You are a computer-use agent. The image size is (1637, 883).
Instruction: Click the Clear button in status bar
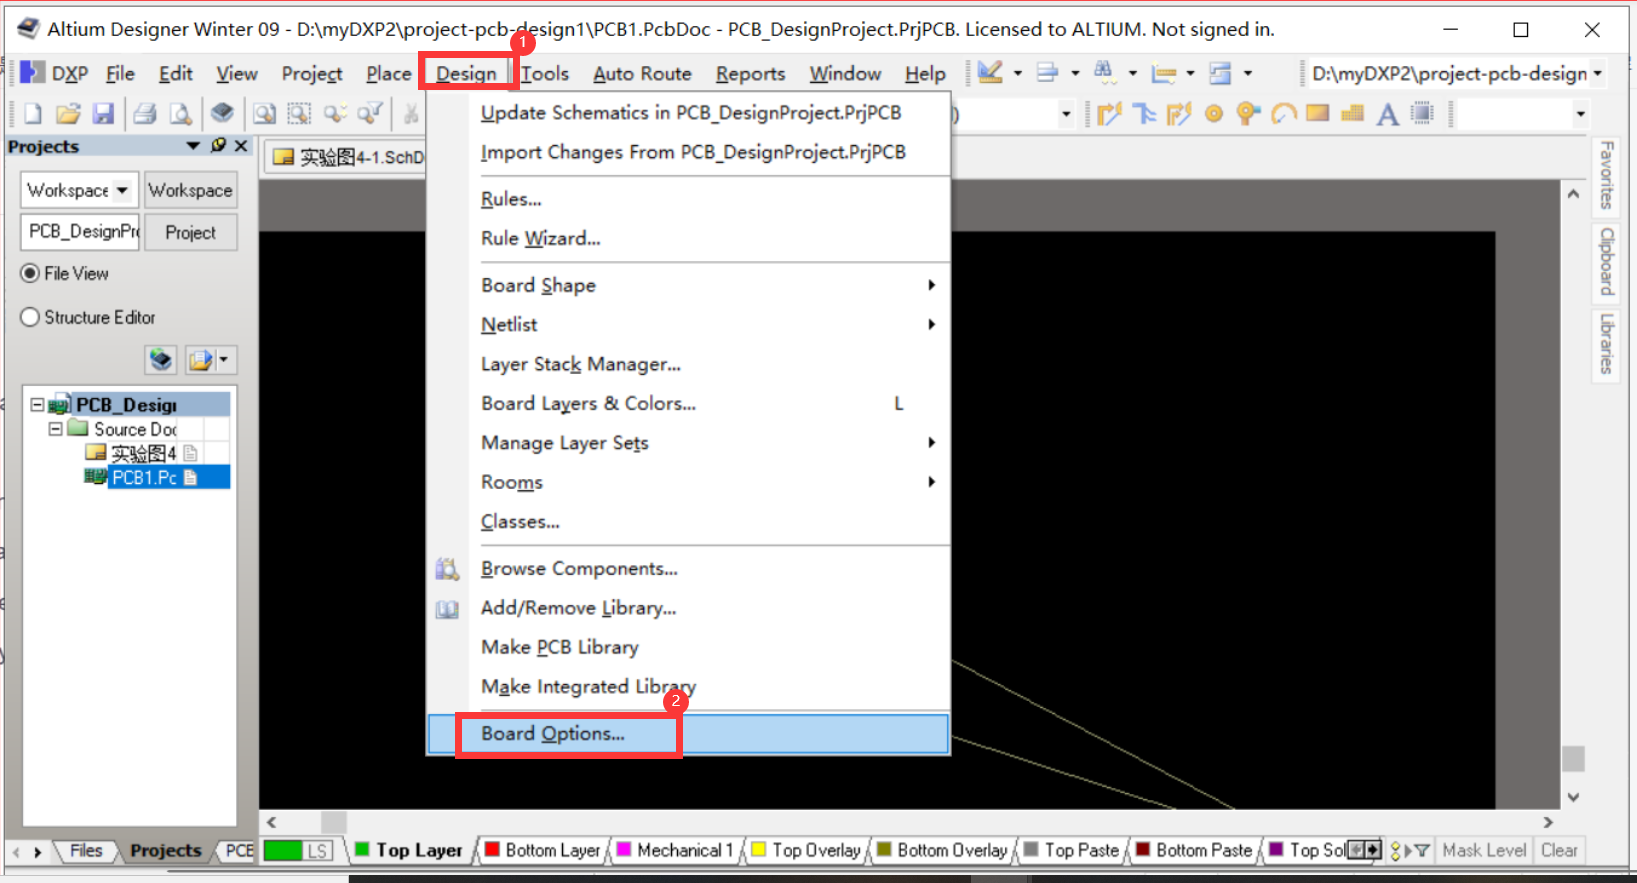[x=1559, y=850]
